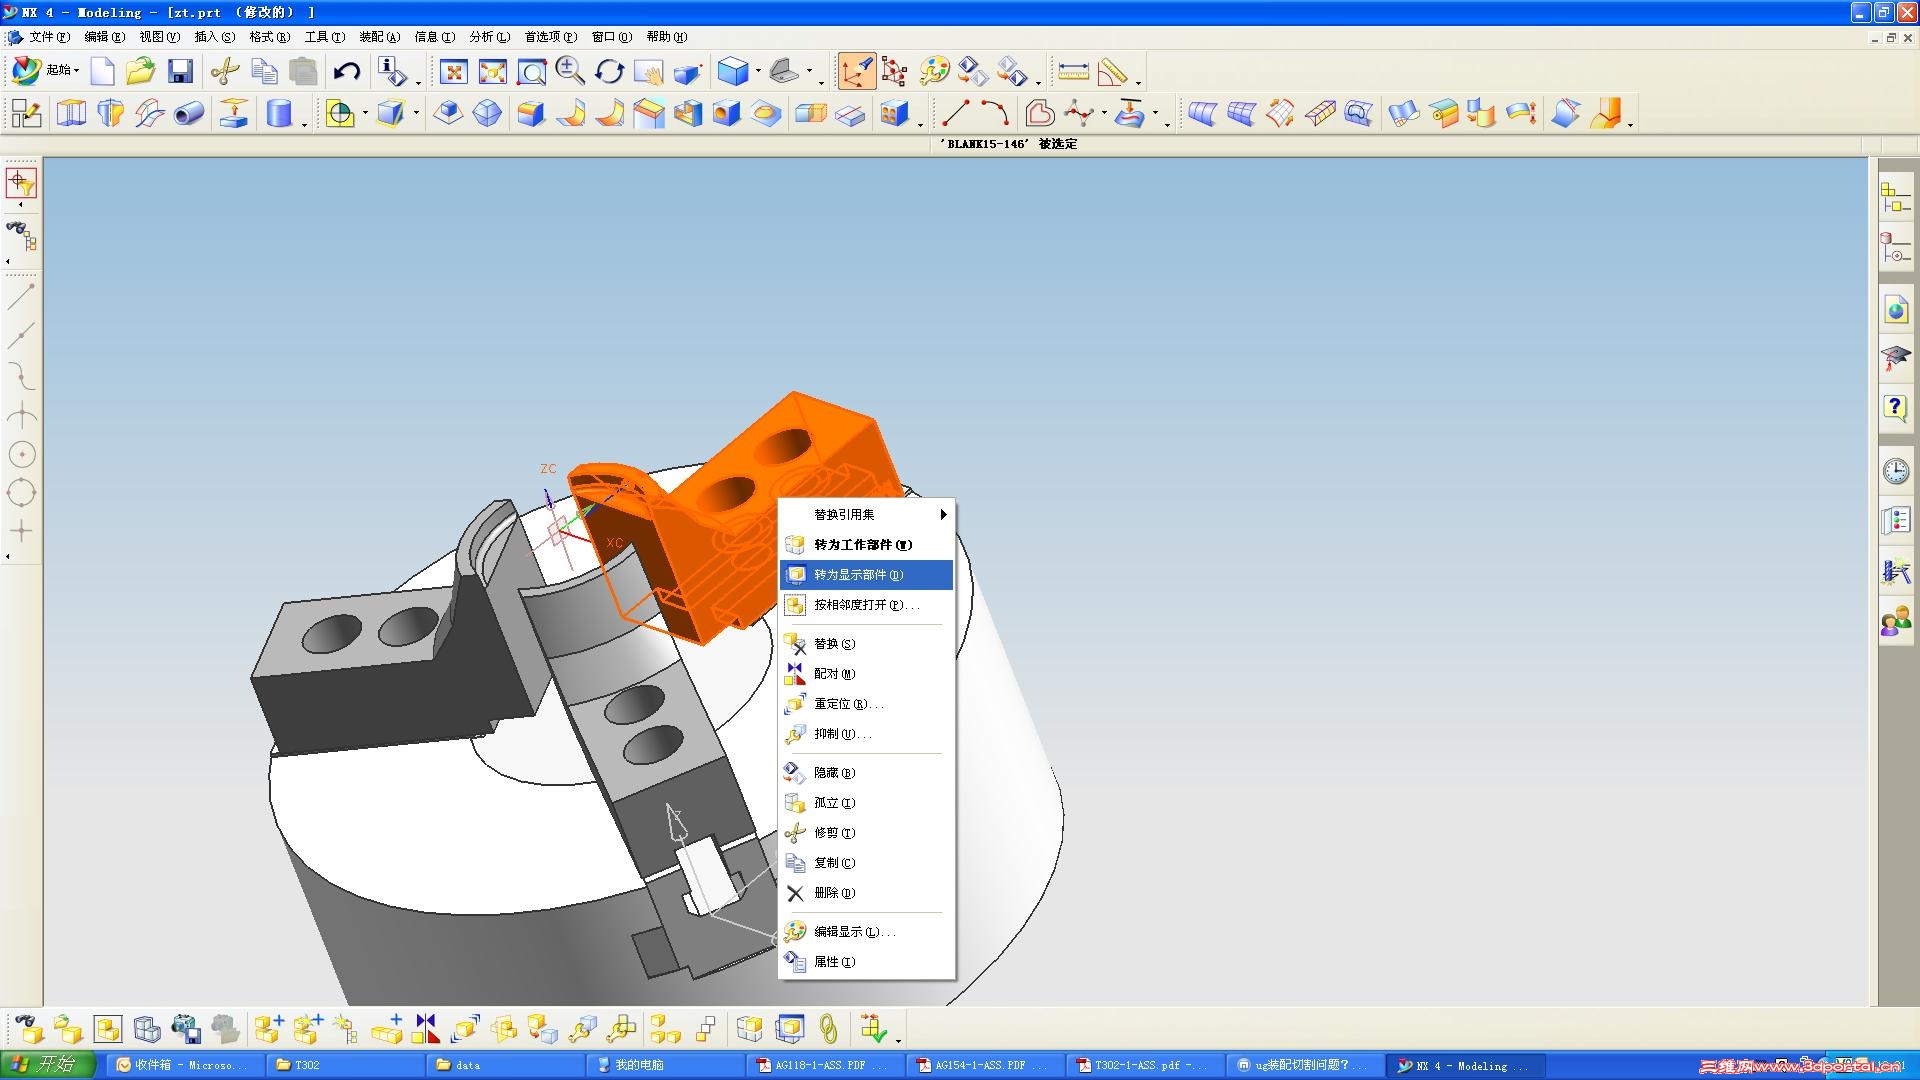Click the Save floppy disk icon
This screenshot has width=1920, height=1080.
(x=180, y=72)
